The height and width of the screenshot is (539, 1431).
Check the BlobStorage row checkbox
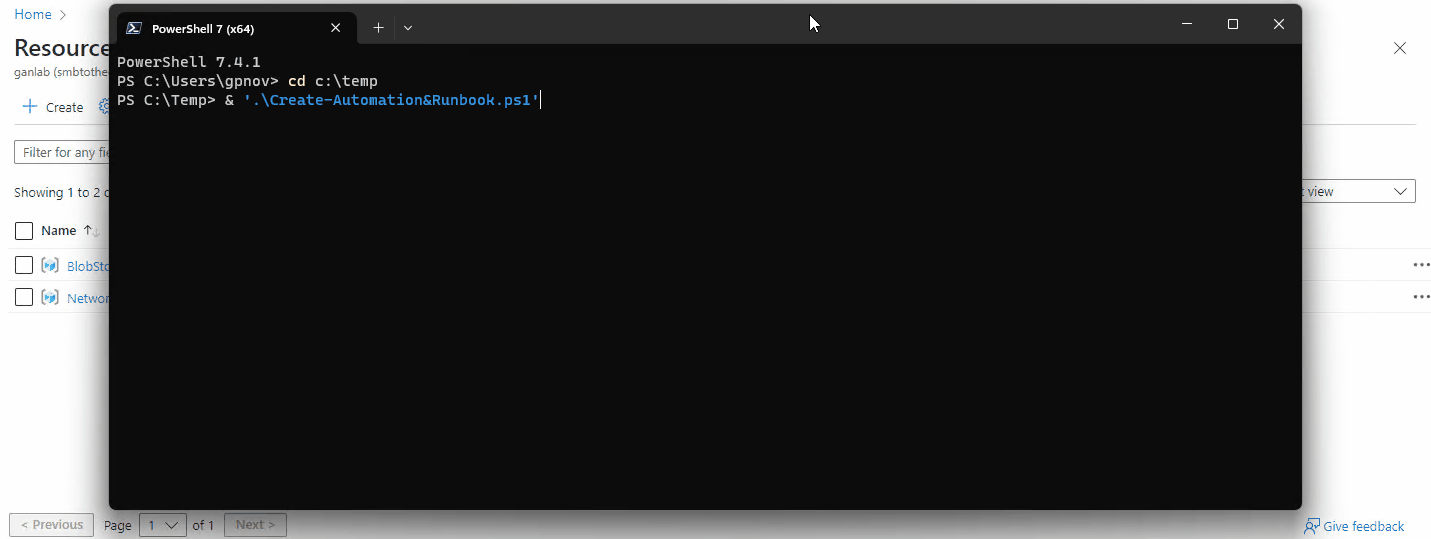coord(24,266)
